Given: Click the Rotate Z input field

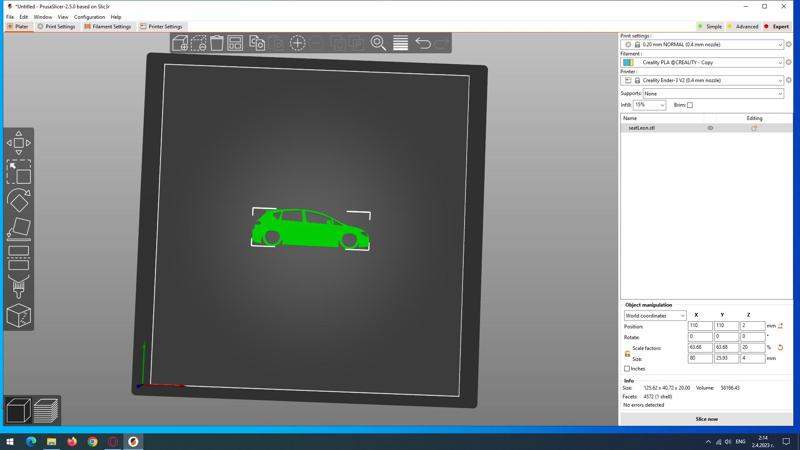Looking at the screenshot, I should point(753,337).
